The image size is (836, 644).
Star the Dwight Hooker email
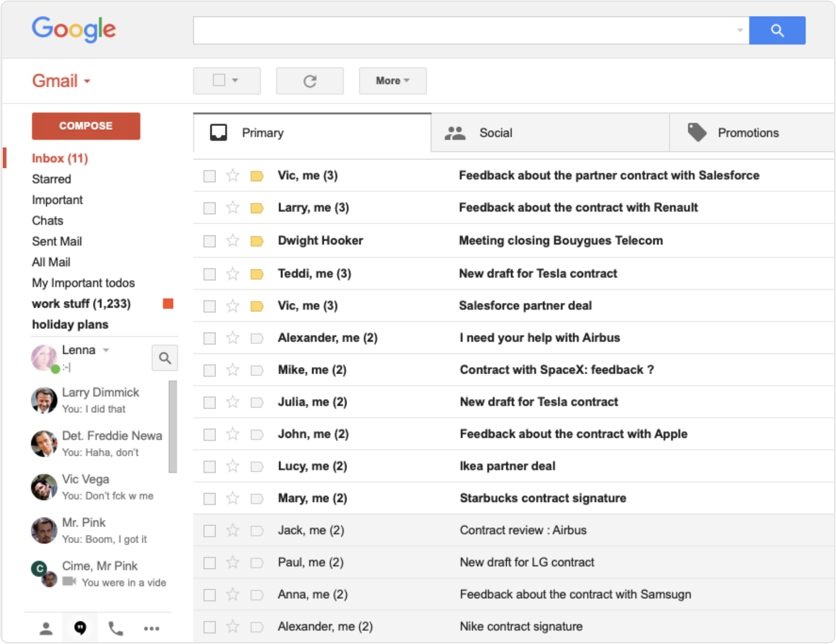tap(232, 240)
